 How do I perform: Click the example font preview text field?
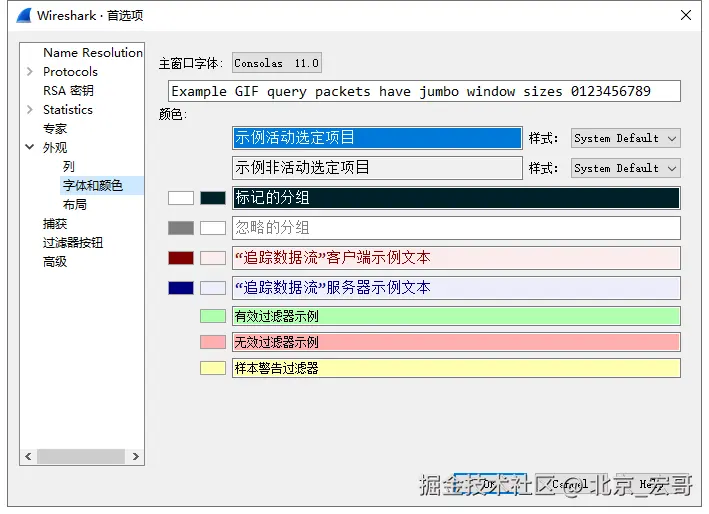point(424,91)
